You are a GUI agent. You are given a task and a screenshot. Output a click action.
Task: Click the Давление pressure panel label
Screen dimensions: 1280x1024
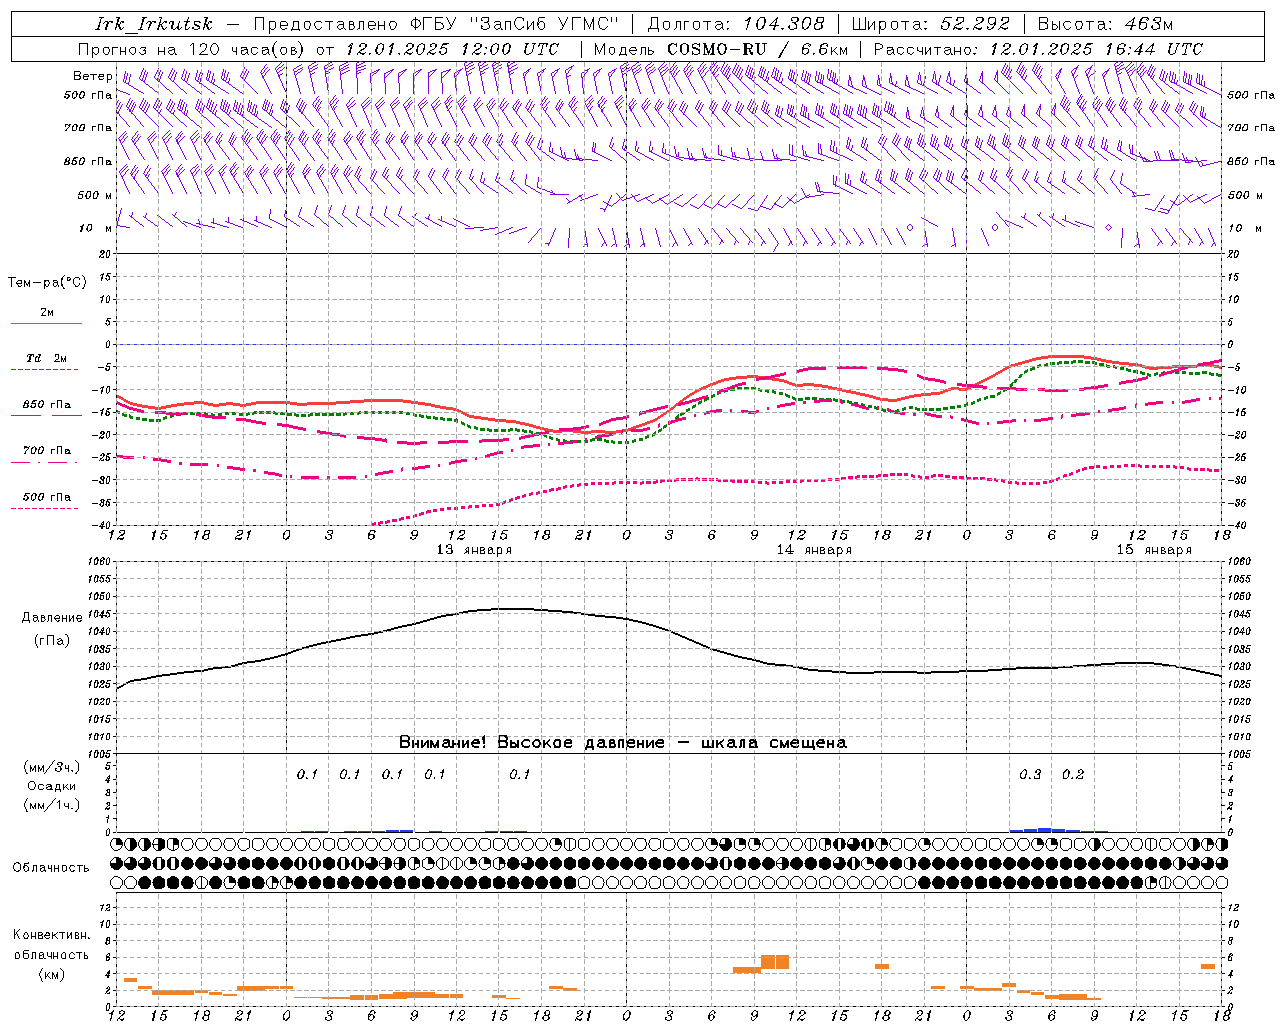pos(52,618)
